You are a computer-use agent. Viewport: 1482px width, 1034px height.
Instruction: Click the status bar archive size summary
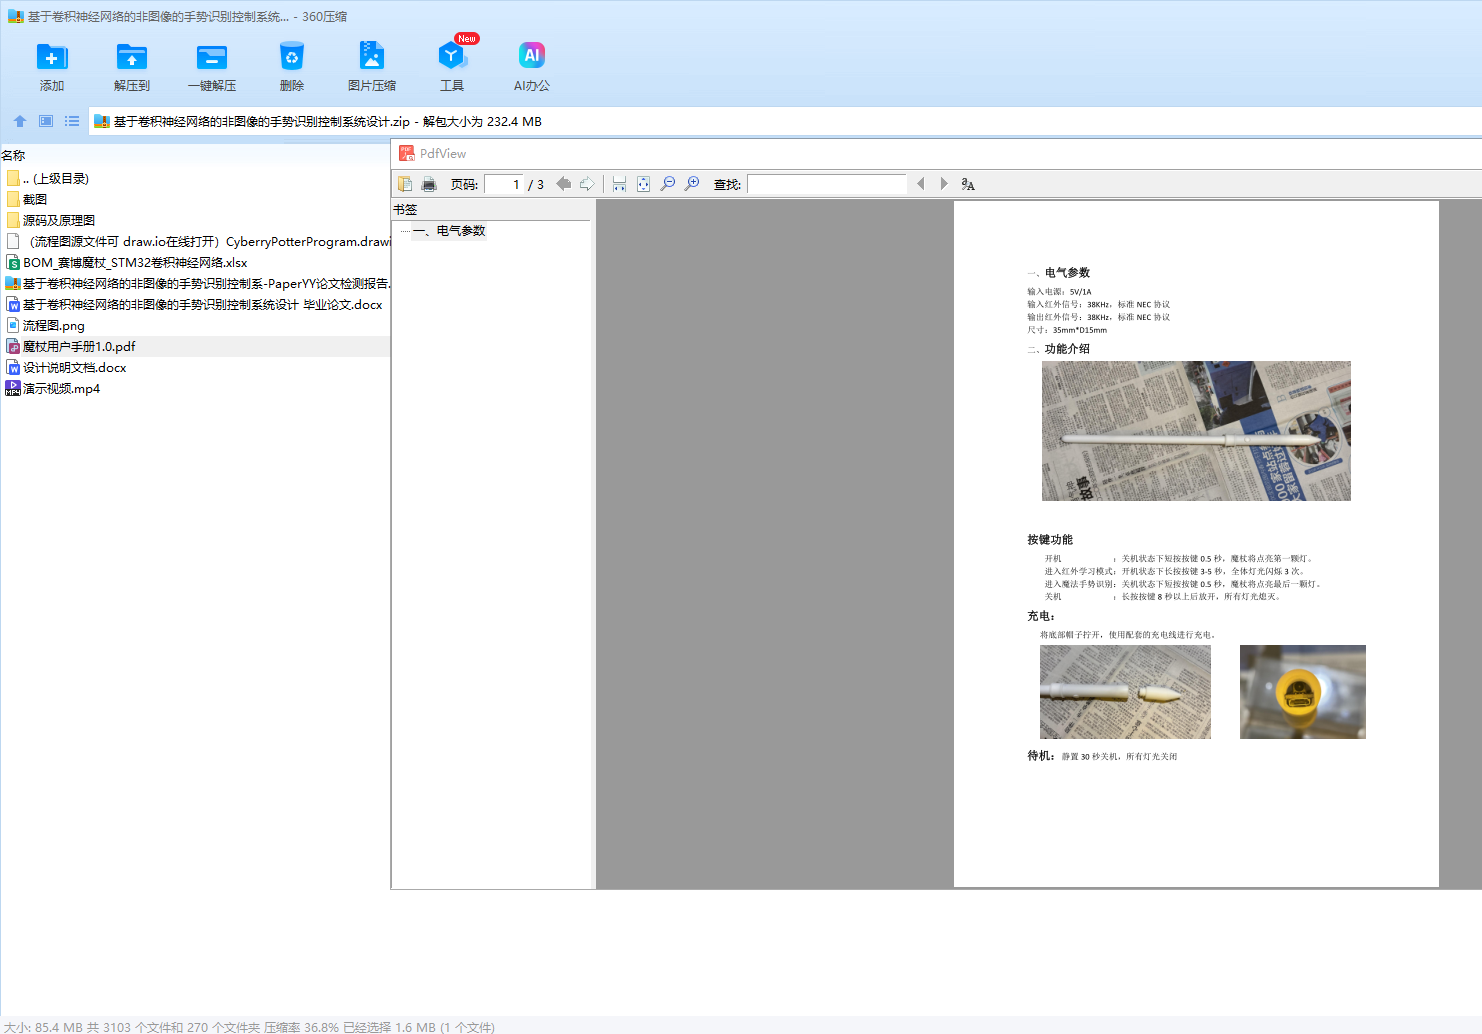click(x=249, y=1027)
